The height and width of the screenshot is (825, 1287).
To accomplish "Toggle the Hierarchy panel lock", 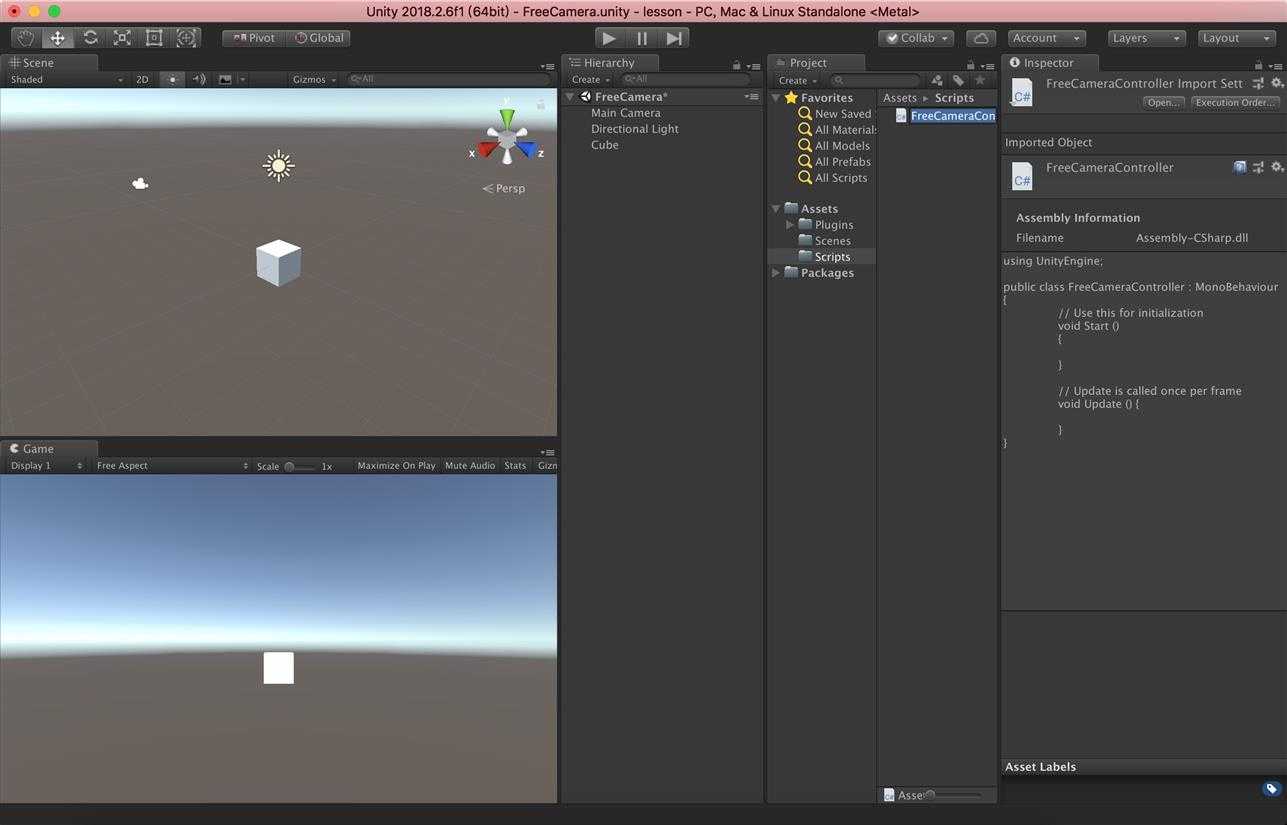I will [x=737, y=65].
